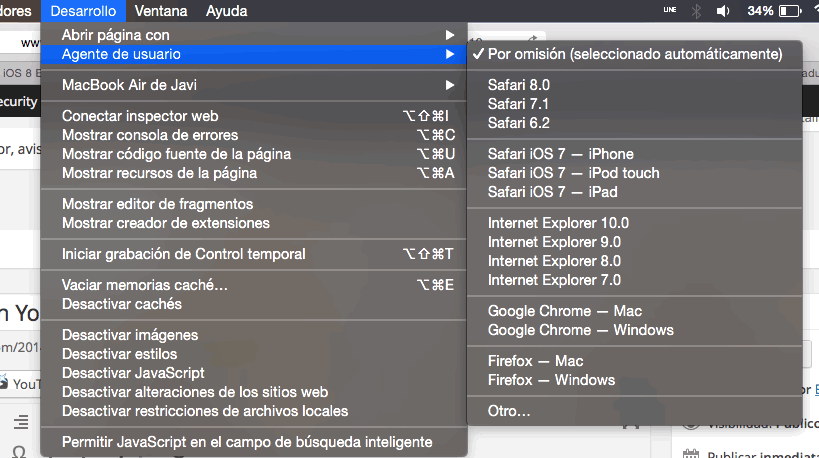Toggle Permitir JavaScript en campo de búsqueda inteligente
Screen dimensions: 819x458
pyautogui.click(x=254, y=442)
